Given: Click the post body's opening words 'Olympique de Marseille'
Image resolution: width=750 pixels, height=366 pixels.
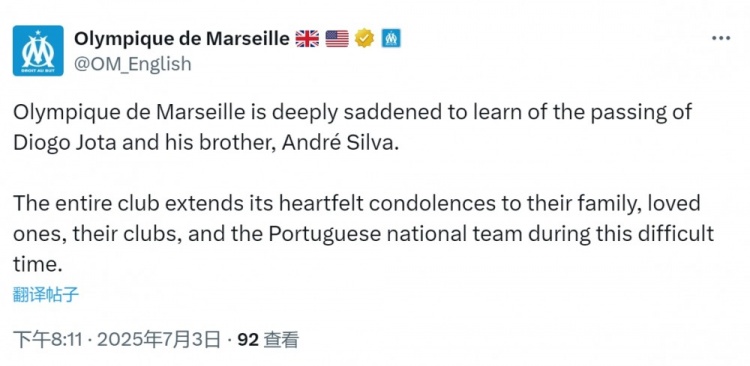Looking at the screenshot, I should point(129,112).
